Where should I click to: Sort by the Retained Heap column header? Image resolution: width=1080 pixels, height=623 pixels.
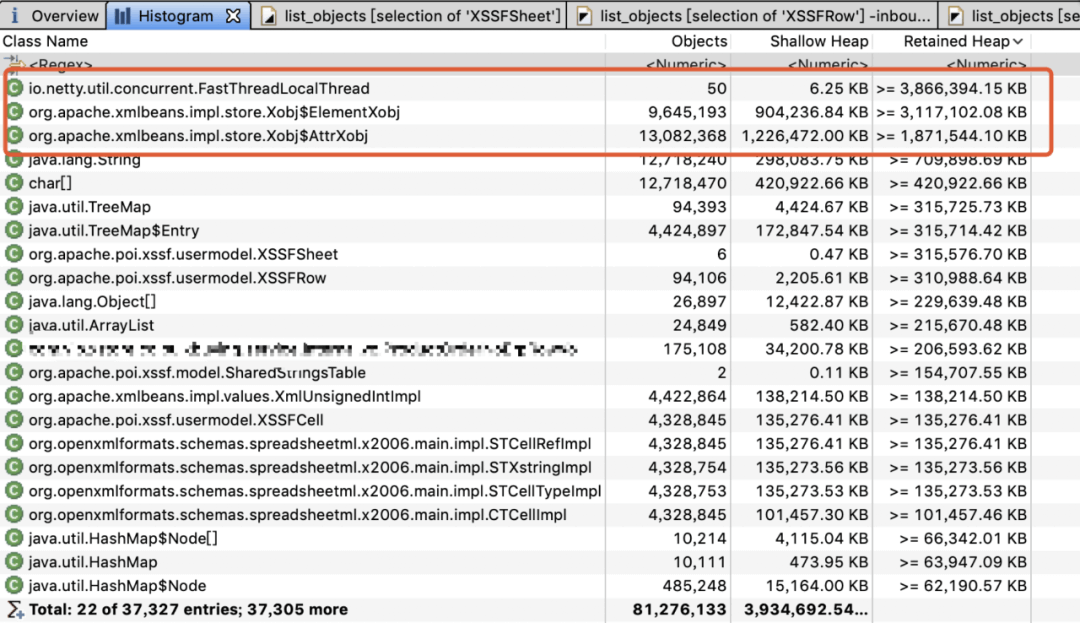pos(956,41)
